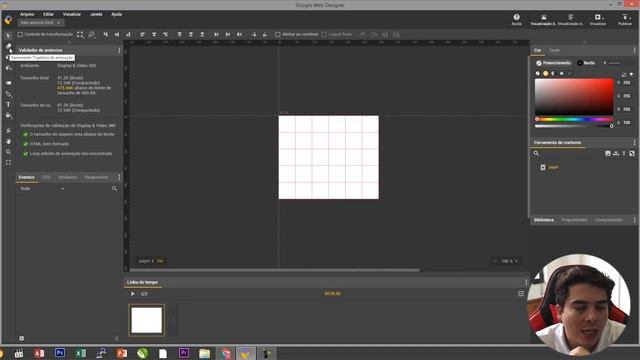Enable Controles de transformação checkbox
The image size is (640, 360).
(x=20, y=35)
